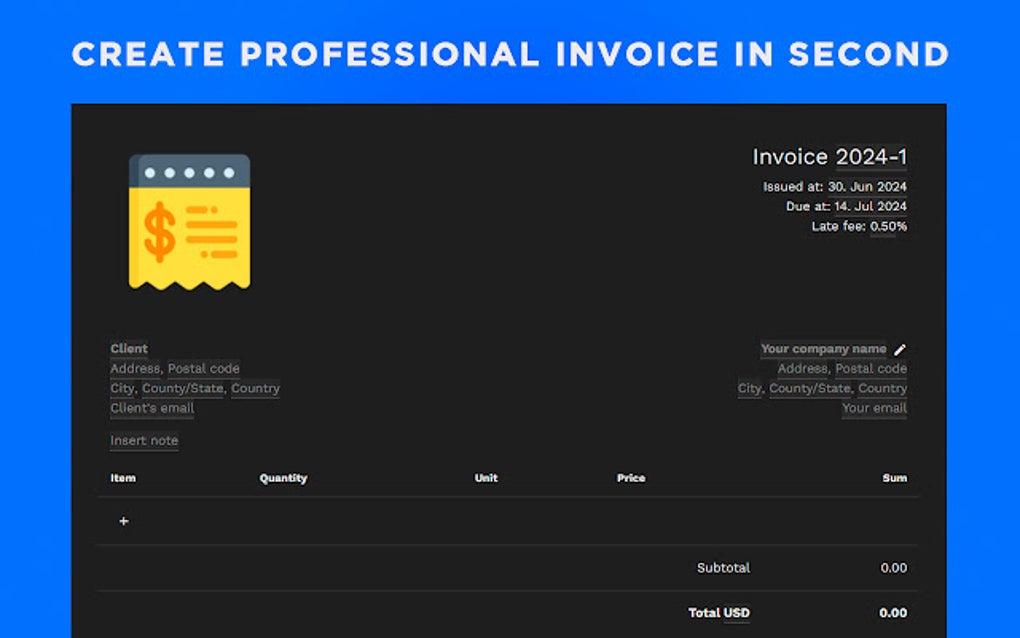
Task: Click the client City field
Action: click(120, 388)
